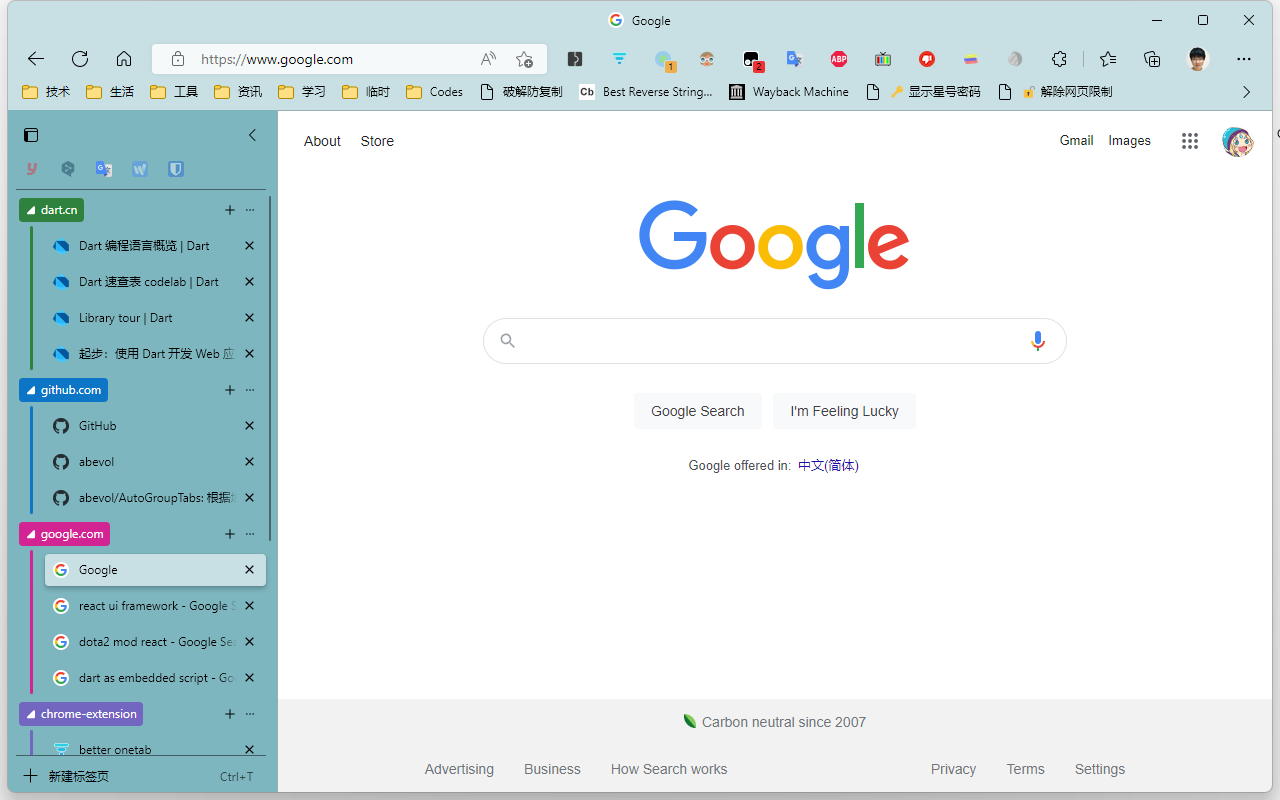The width and height of the screenshot is (1280, 800).
Task: Open Wayback Machine bookmark
Action: point(789,92)
